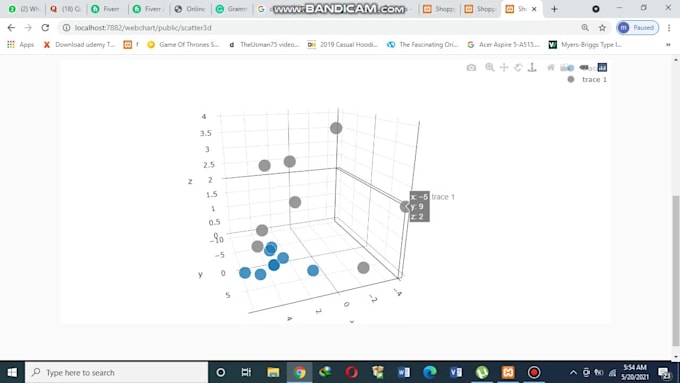Toggle trace 1 in the legend
Screen dimensions: 680x383
click(587, 79)
